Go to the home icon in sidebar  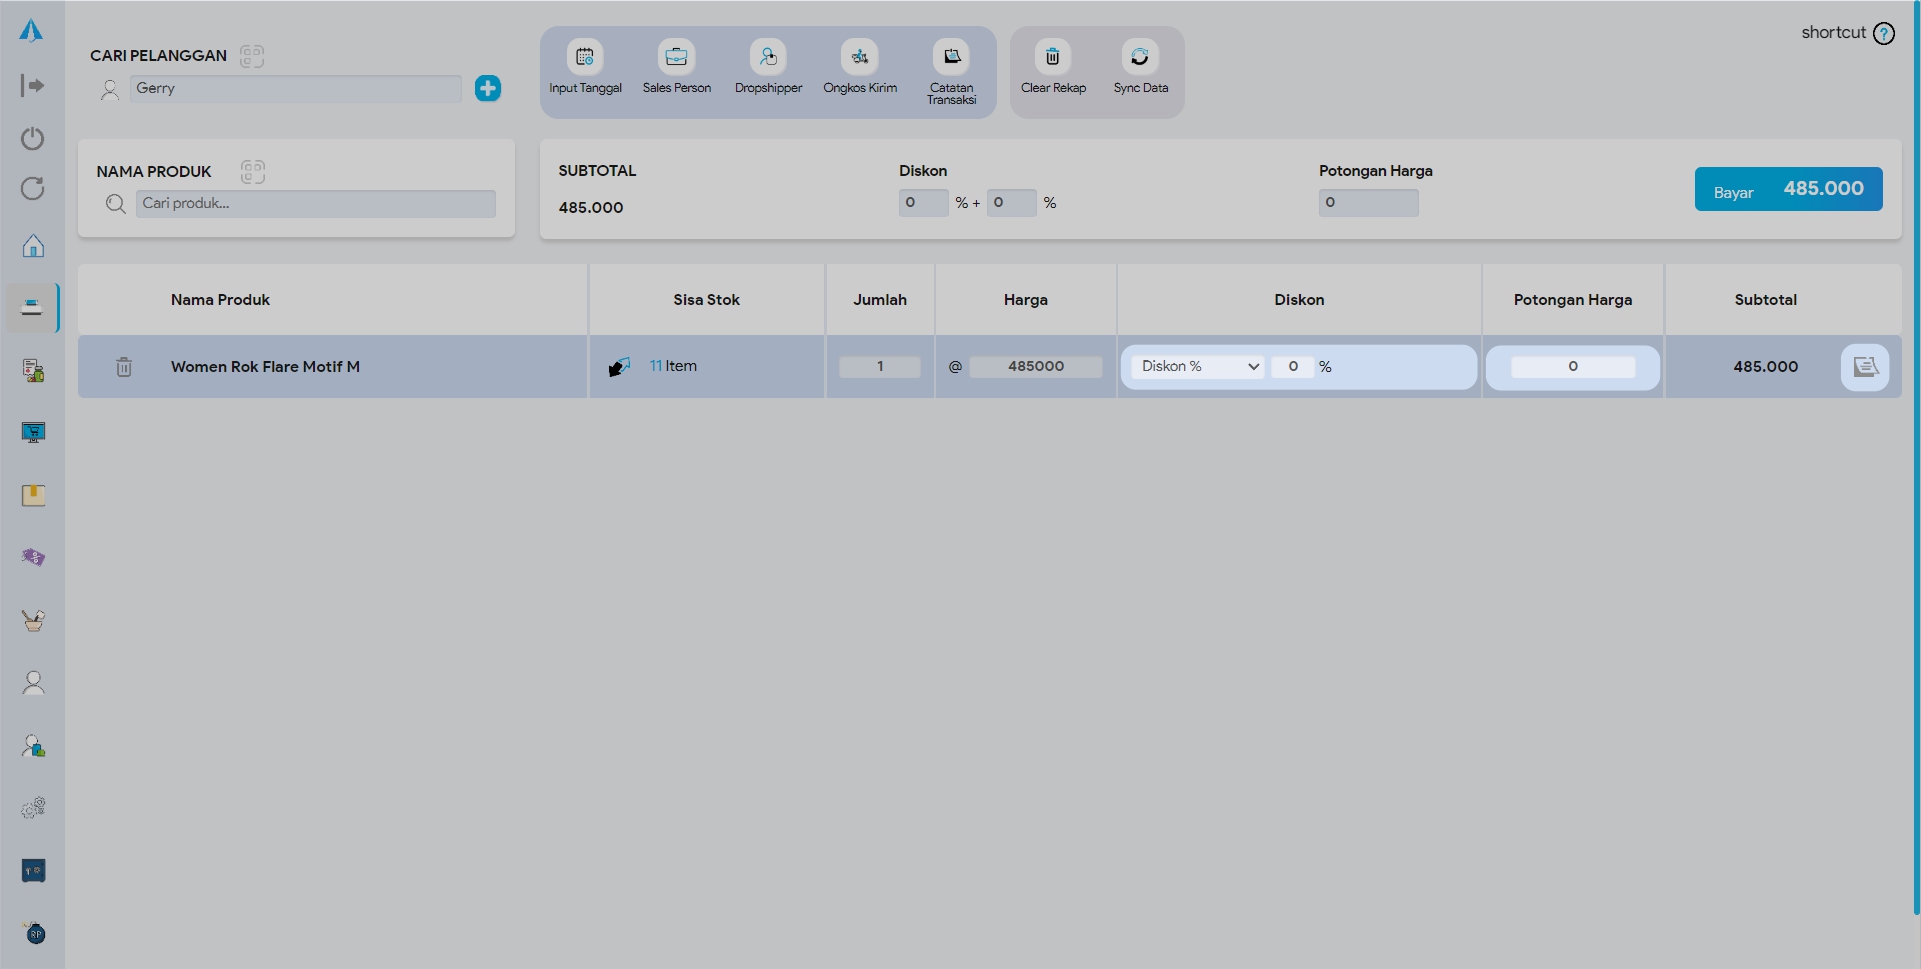point(33,246)
